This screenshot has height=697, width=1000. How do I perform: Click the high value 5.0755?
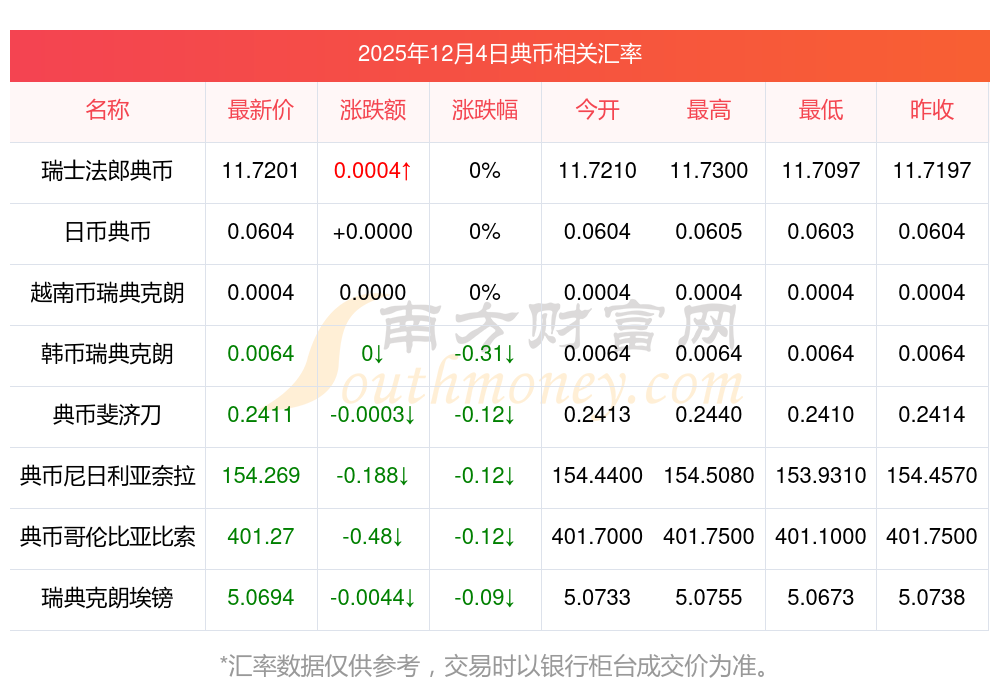[x=709, y=598]
